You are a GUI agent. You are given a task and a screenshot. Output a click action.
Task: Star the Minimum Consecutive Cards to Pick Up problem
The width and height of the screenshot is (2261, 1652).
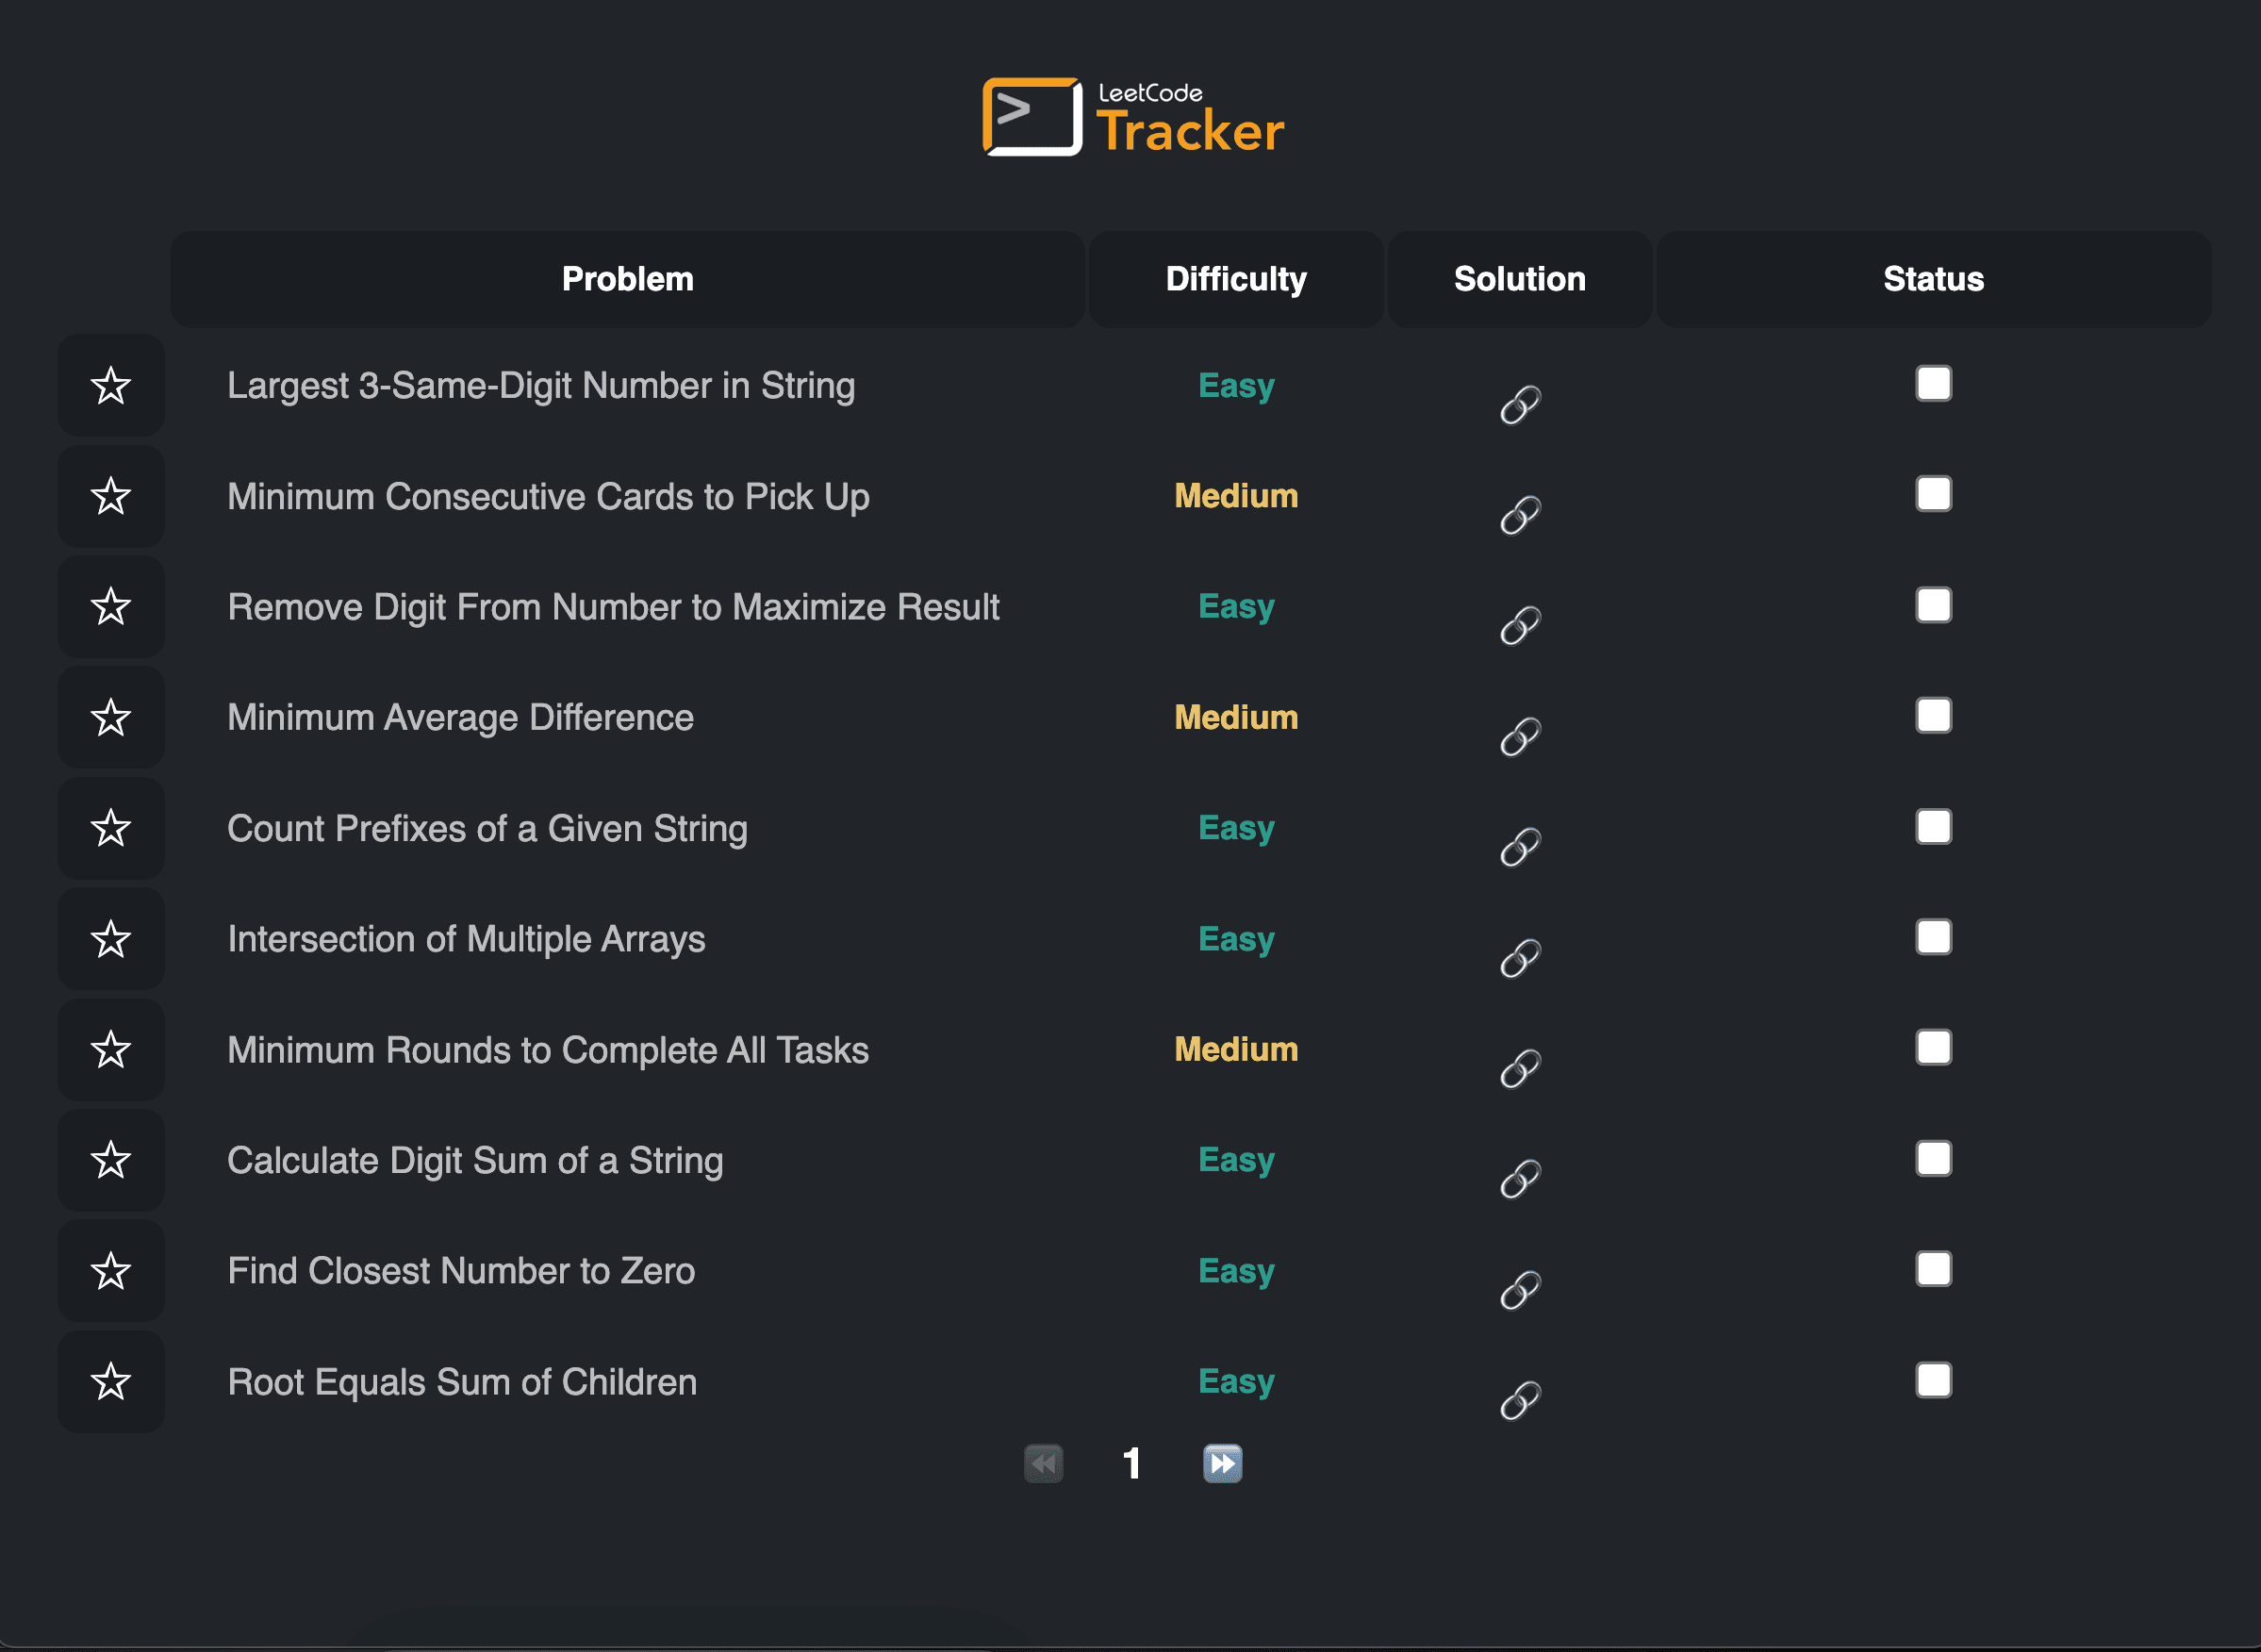111,496
